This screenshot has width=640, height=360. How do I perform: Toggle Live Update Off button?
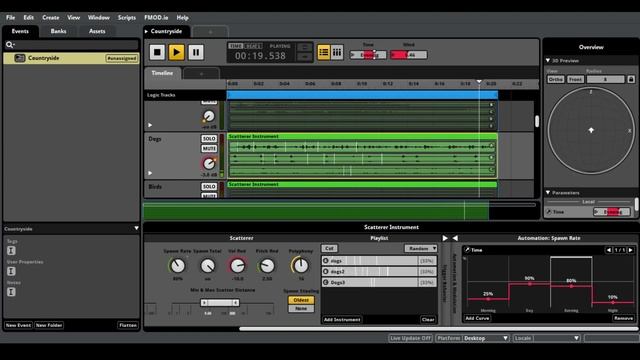(410, 338)
